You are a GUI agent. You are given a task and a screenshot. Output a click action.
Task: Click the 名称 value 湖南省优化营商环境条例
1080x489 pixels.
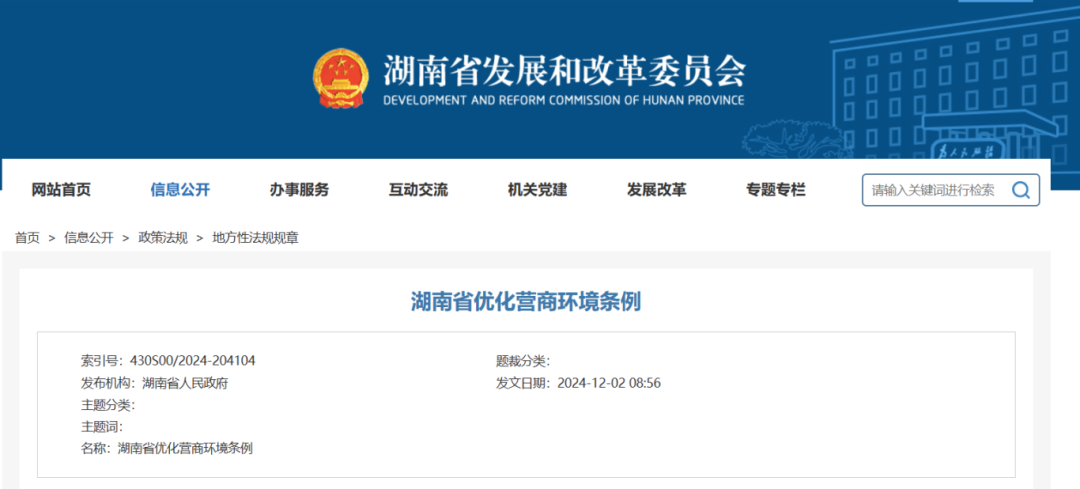(x=185, y=449)
